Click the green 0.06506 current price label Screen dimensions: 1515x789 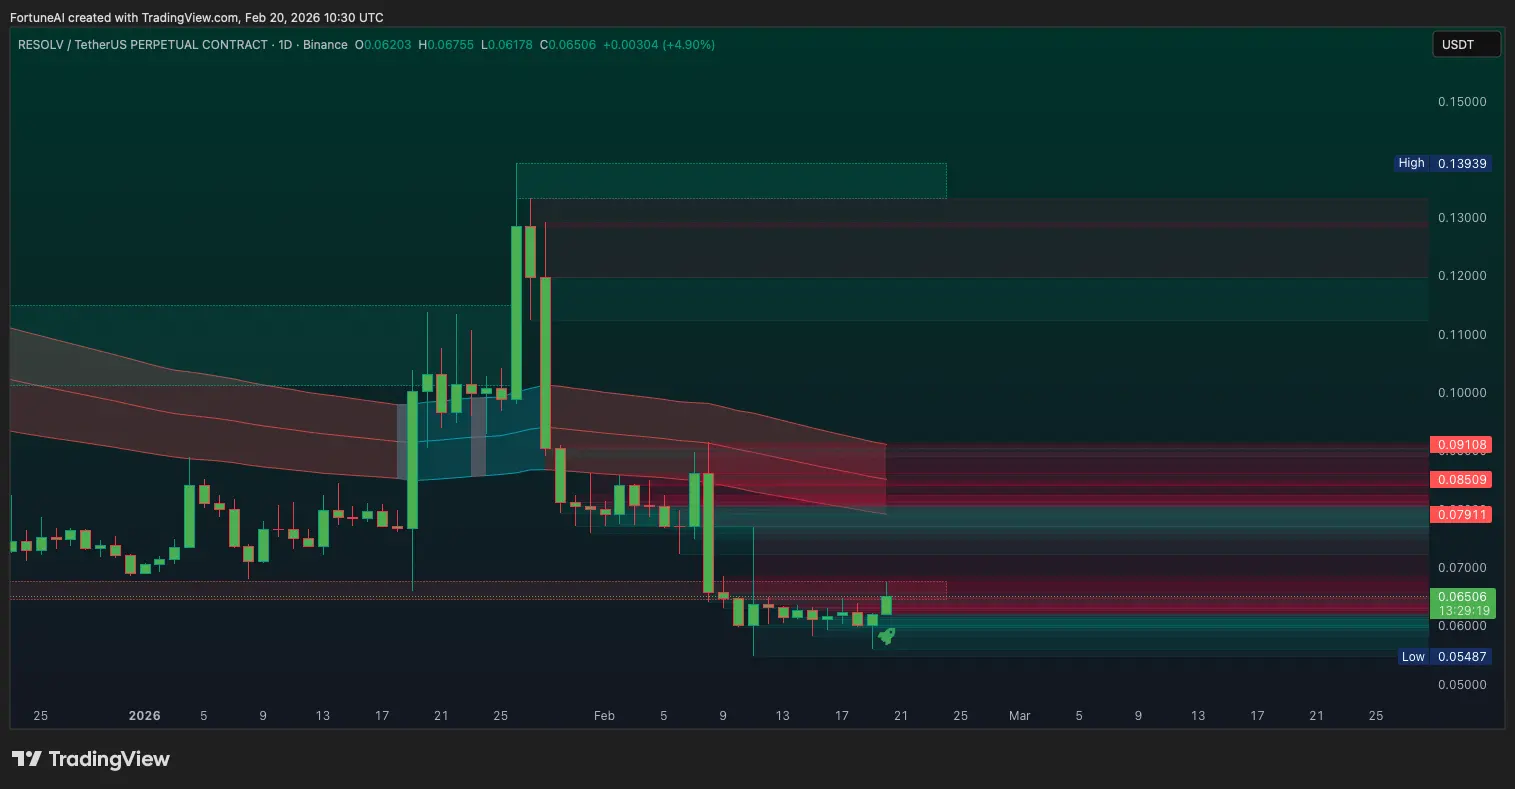click(x=1463, y=596)
